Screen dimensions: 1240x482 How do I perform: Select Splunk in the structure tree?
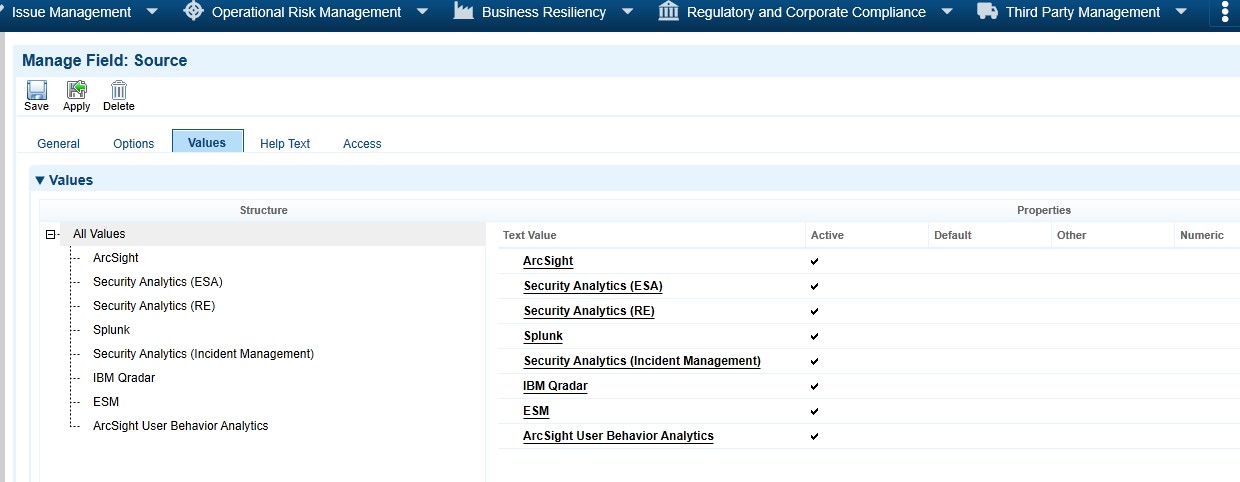[111, 330]
